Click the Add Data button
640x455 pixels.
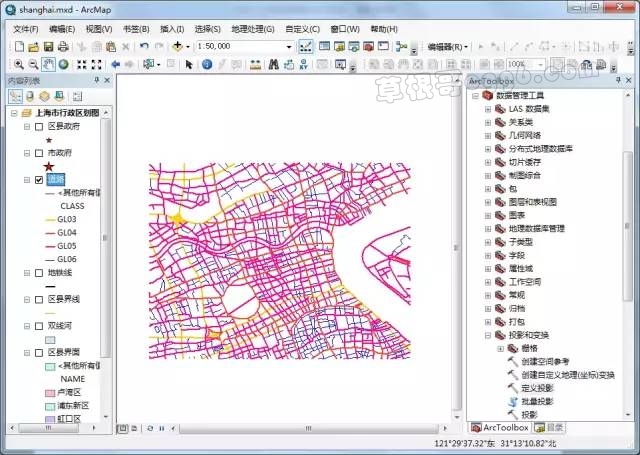click(178, 47)
